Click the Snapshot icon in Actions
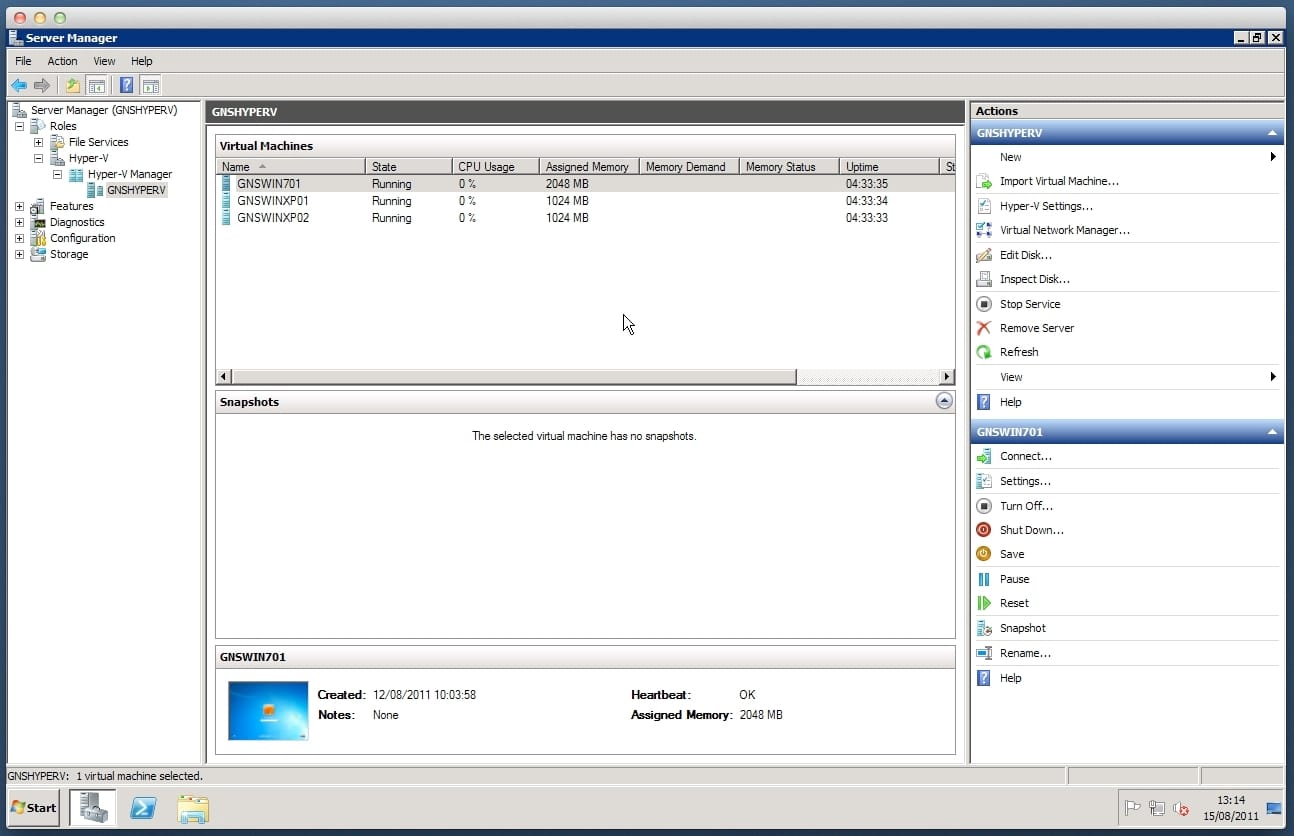 (983, 628)
